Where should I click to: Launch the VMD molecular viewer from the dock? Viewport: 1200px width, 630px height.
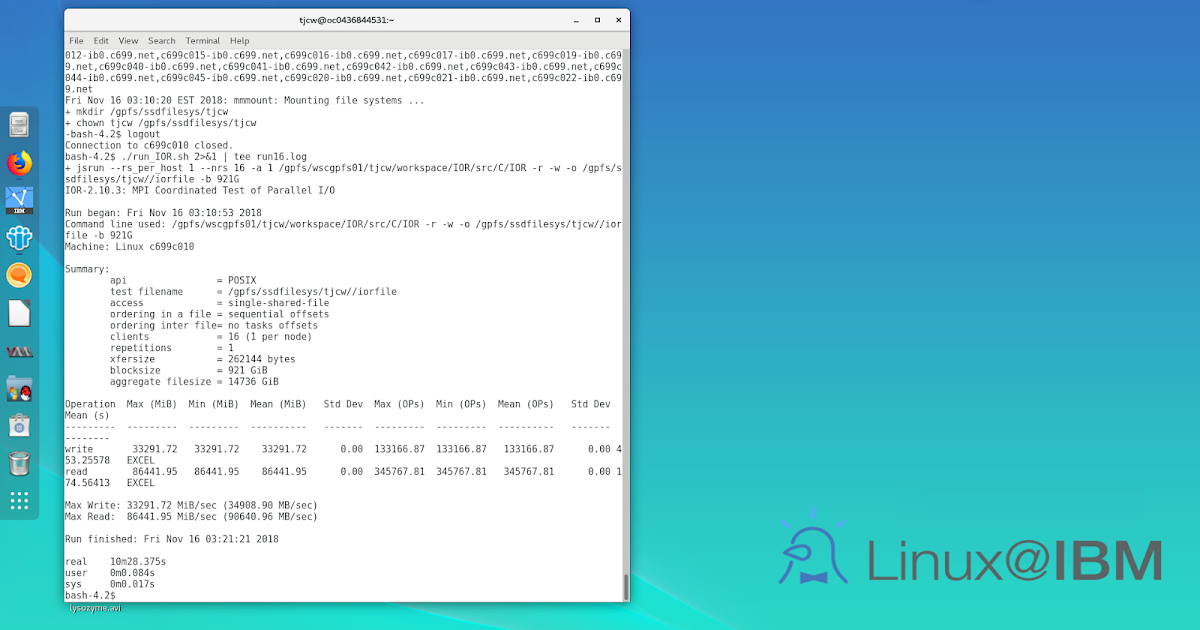[19, 350]
